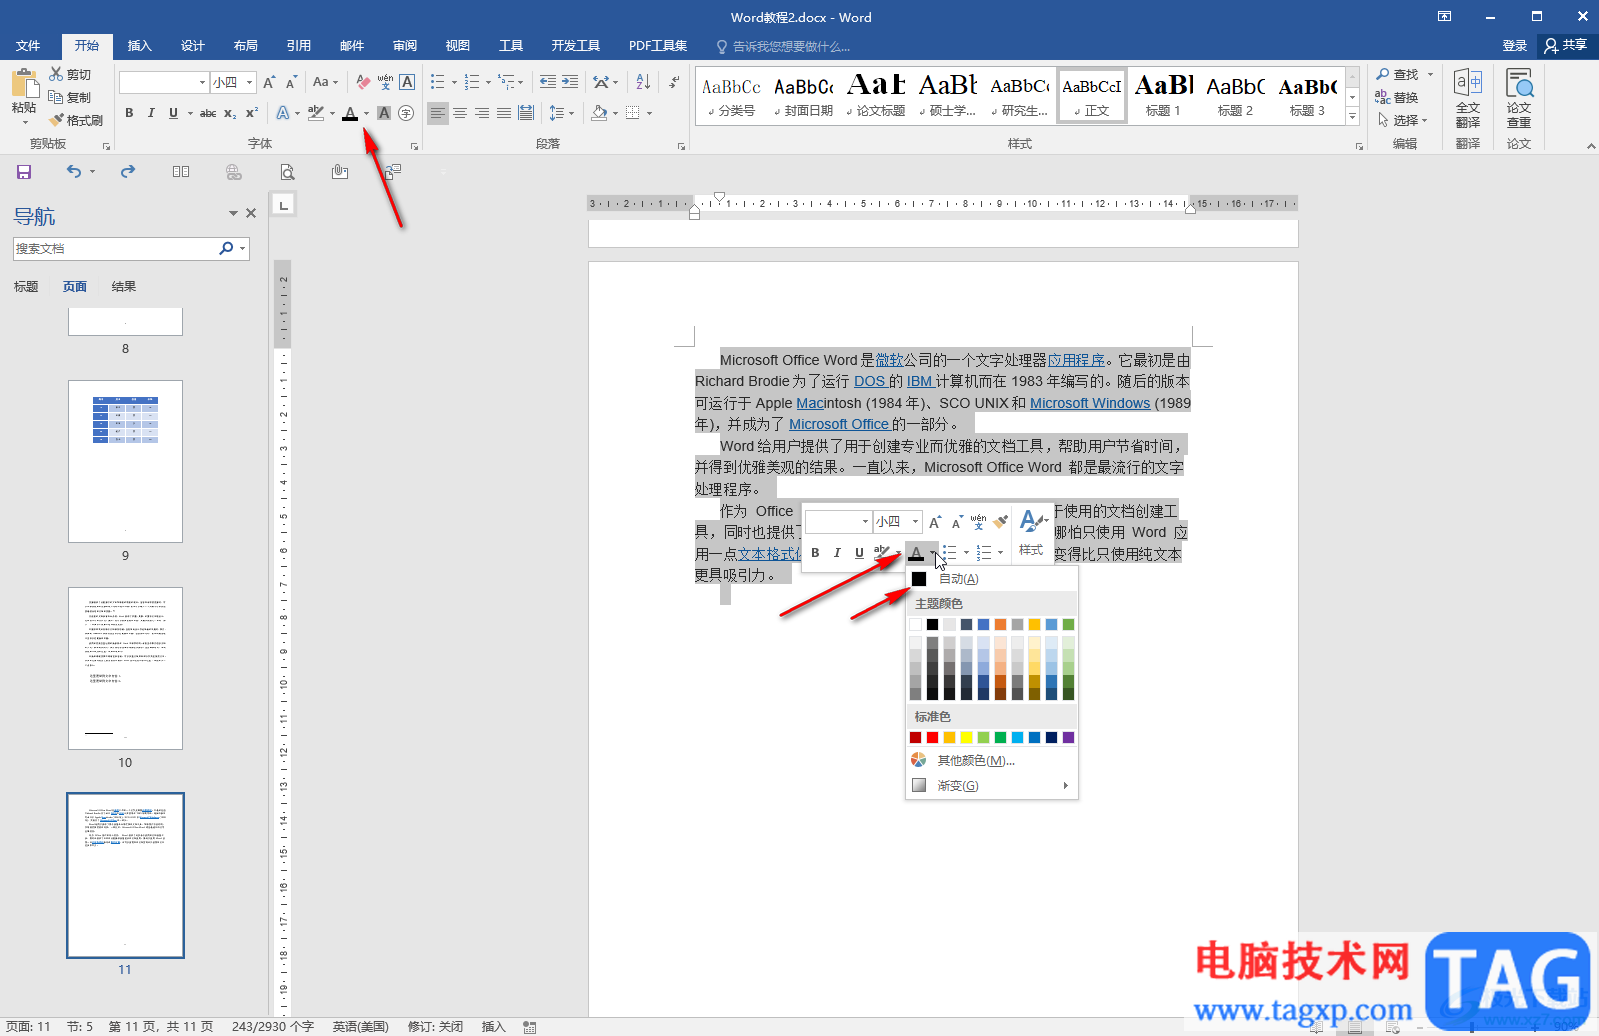Open the Design (设计) ribbon tab

pos(193,46)
